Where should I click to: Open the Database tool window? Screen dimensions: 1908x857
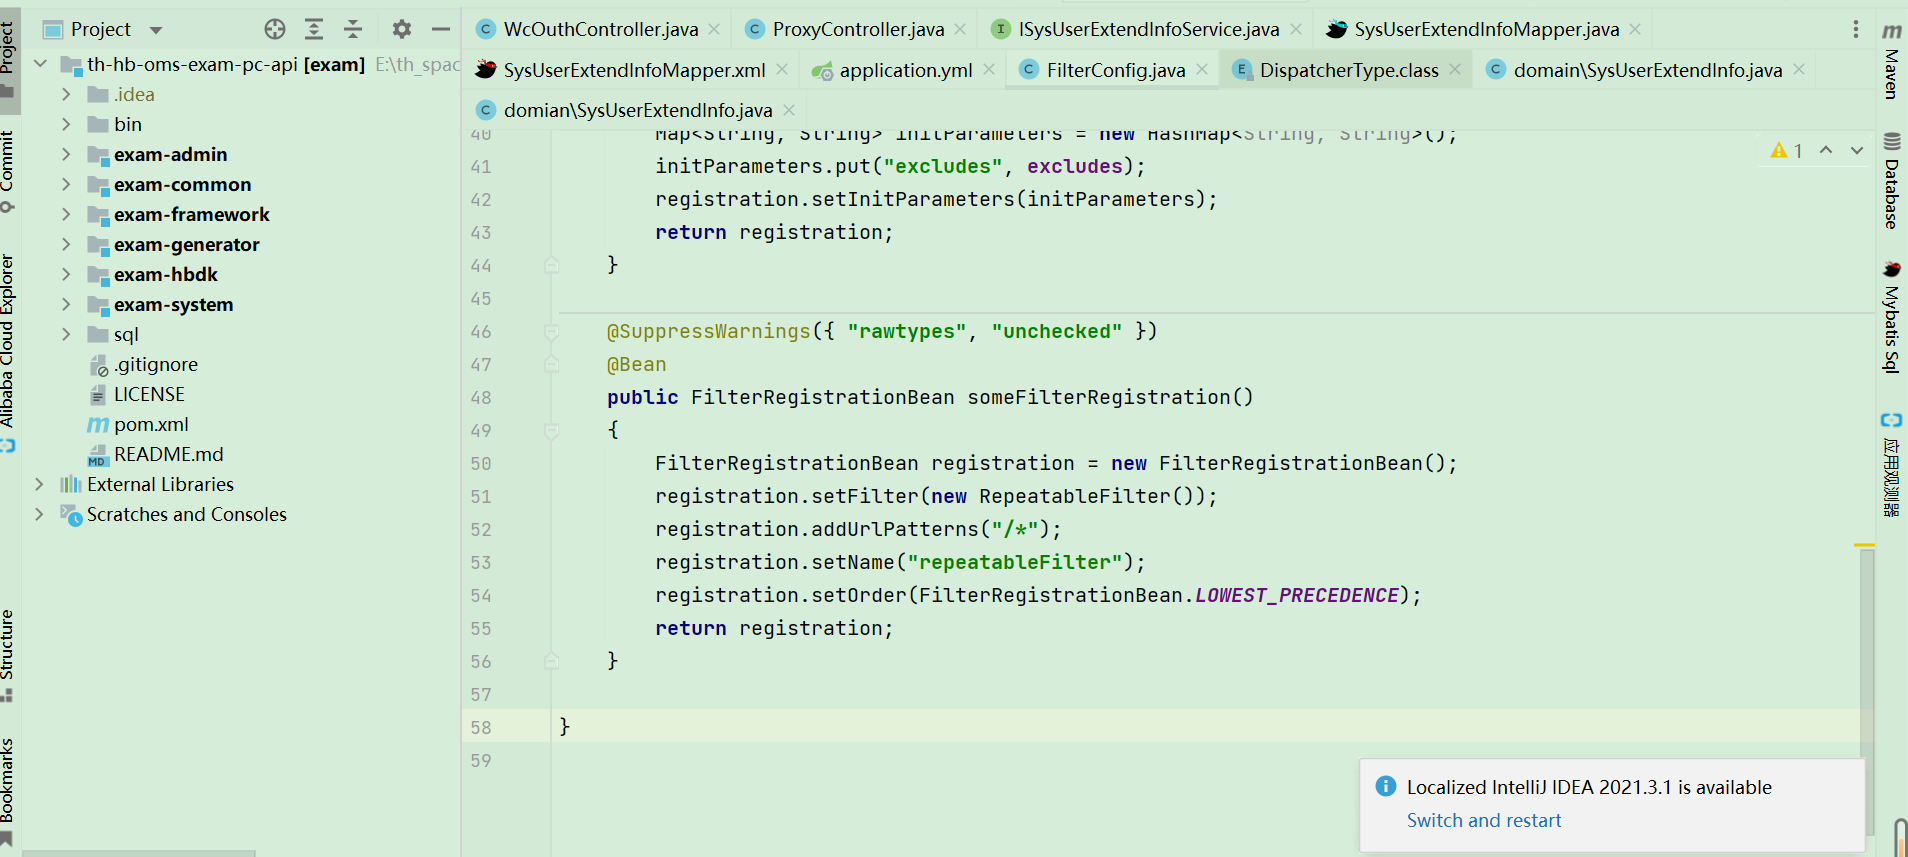1891,180
